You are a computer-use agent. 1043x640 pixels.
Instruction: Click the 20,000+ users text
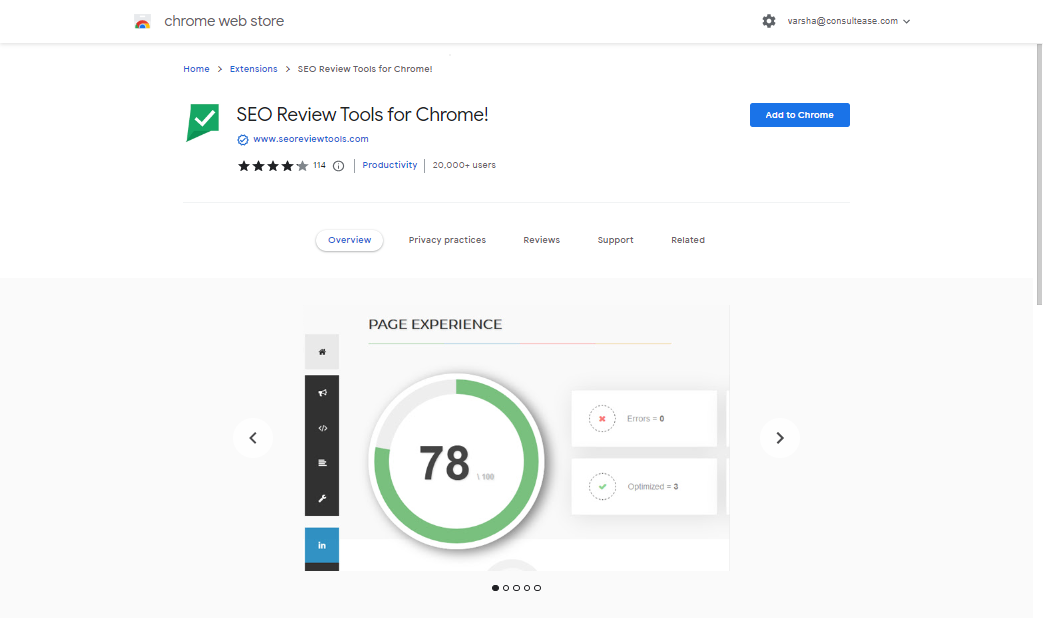click(464, 165)
